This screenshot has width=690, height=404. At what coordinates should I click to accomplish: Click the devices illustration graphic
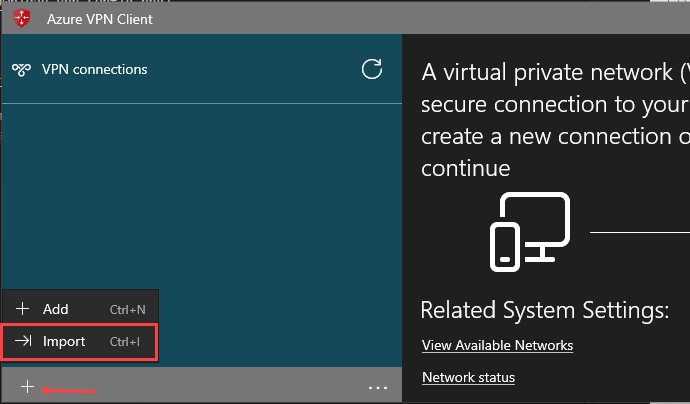tap(530, 231)
